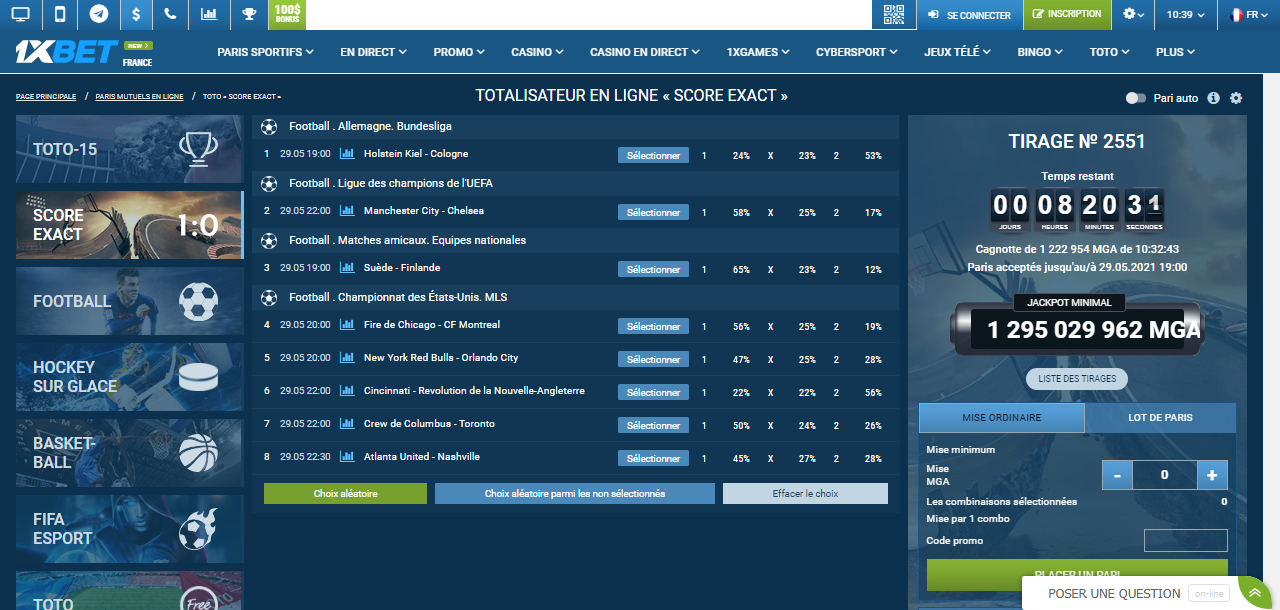This screenshot has height=610, width=1280.
Task: Select FOOTBALL toto in the sidebar
Action: [x=129, y=301]
